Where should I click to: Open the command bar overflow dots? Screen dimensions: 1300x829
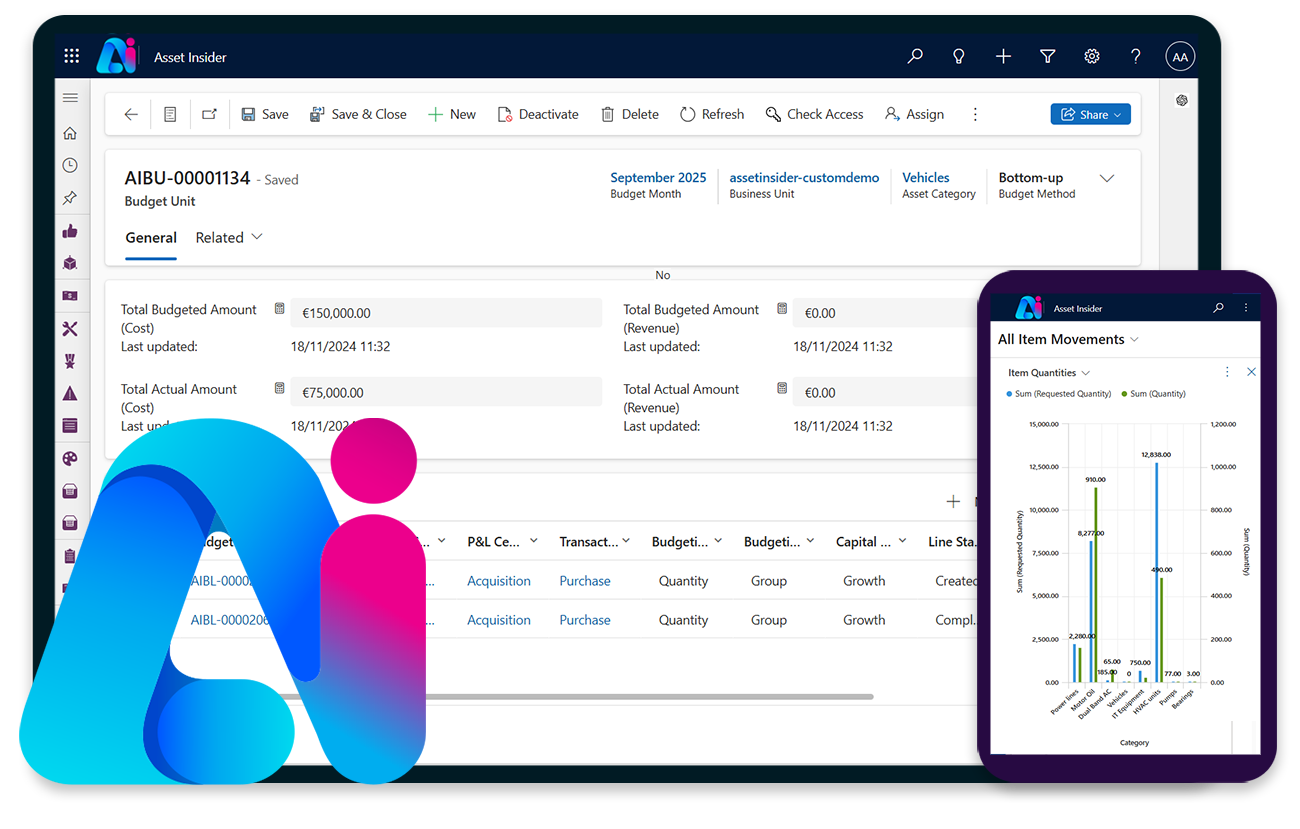point(975,114)
